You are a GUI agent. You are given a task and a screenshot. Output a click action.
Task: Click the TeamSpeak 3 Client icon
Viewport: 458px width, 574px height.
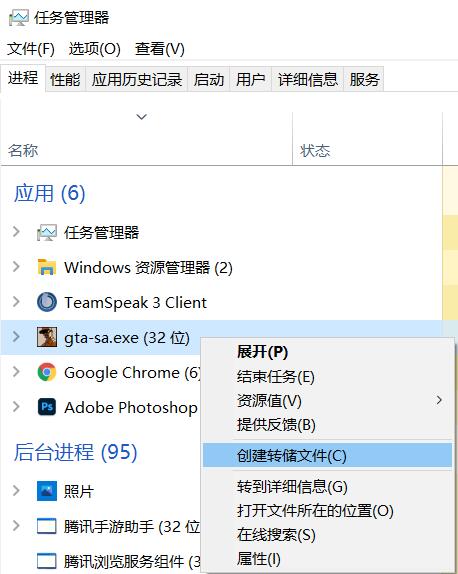(47, 302)
